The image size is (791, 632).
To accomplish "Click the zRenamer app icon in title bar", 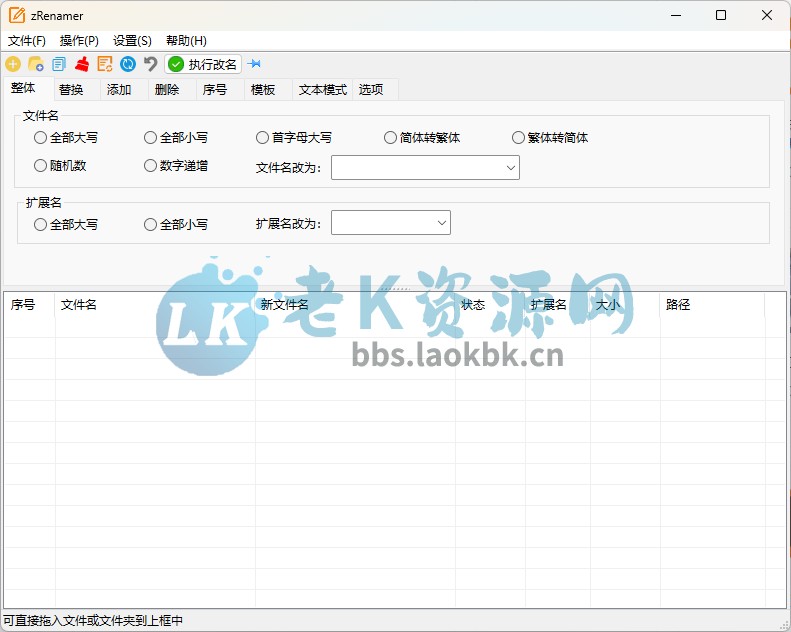I will click(x=17, y=15).
